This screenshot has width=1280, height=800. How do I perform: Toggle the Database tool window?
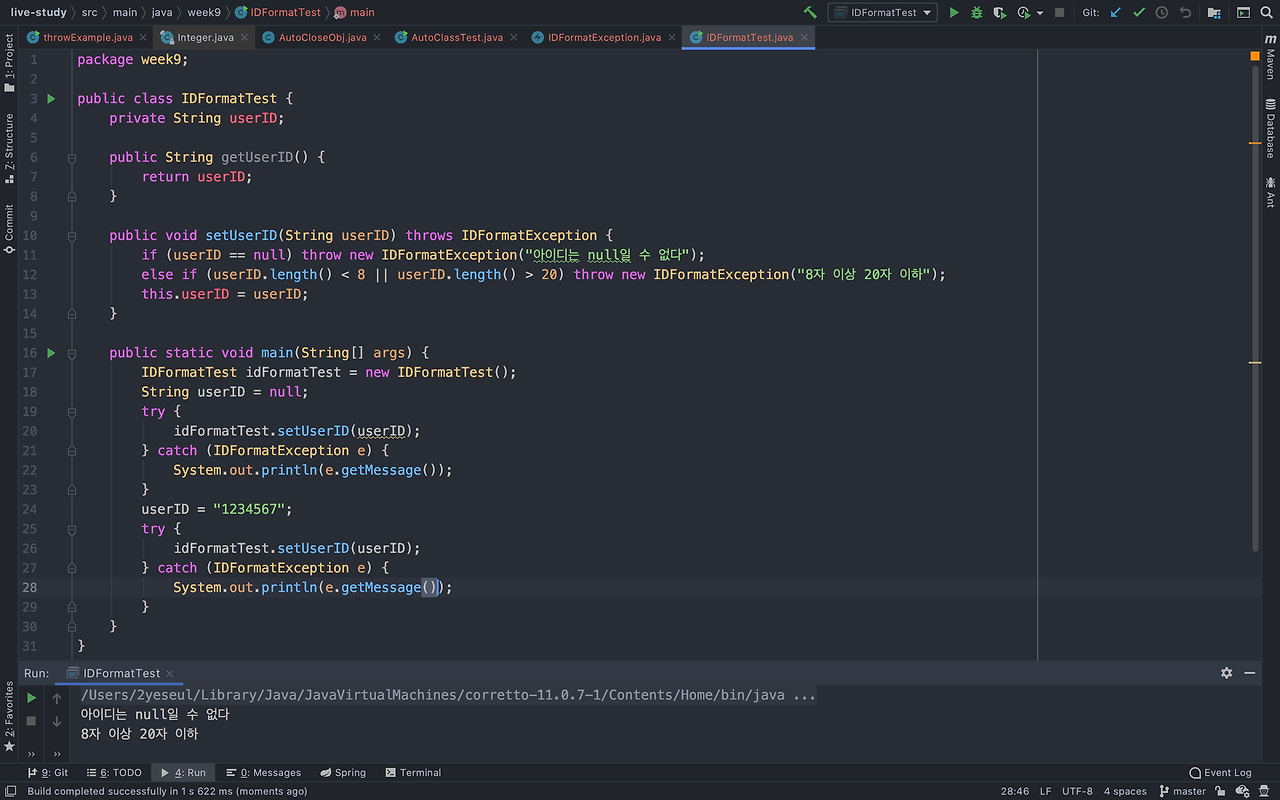coord(1270,128)
